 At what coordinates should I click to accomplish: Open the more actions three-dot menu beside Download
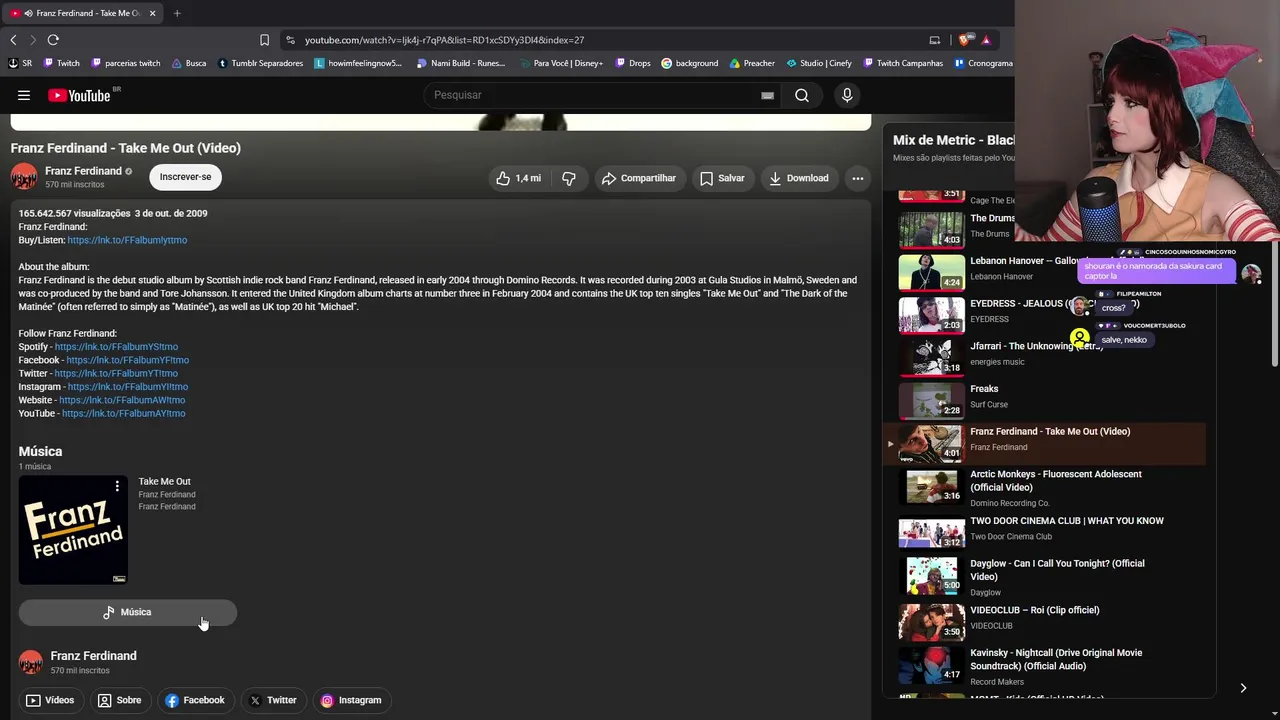coord(857,178)
